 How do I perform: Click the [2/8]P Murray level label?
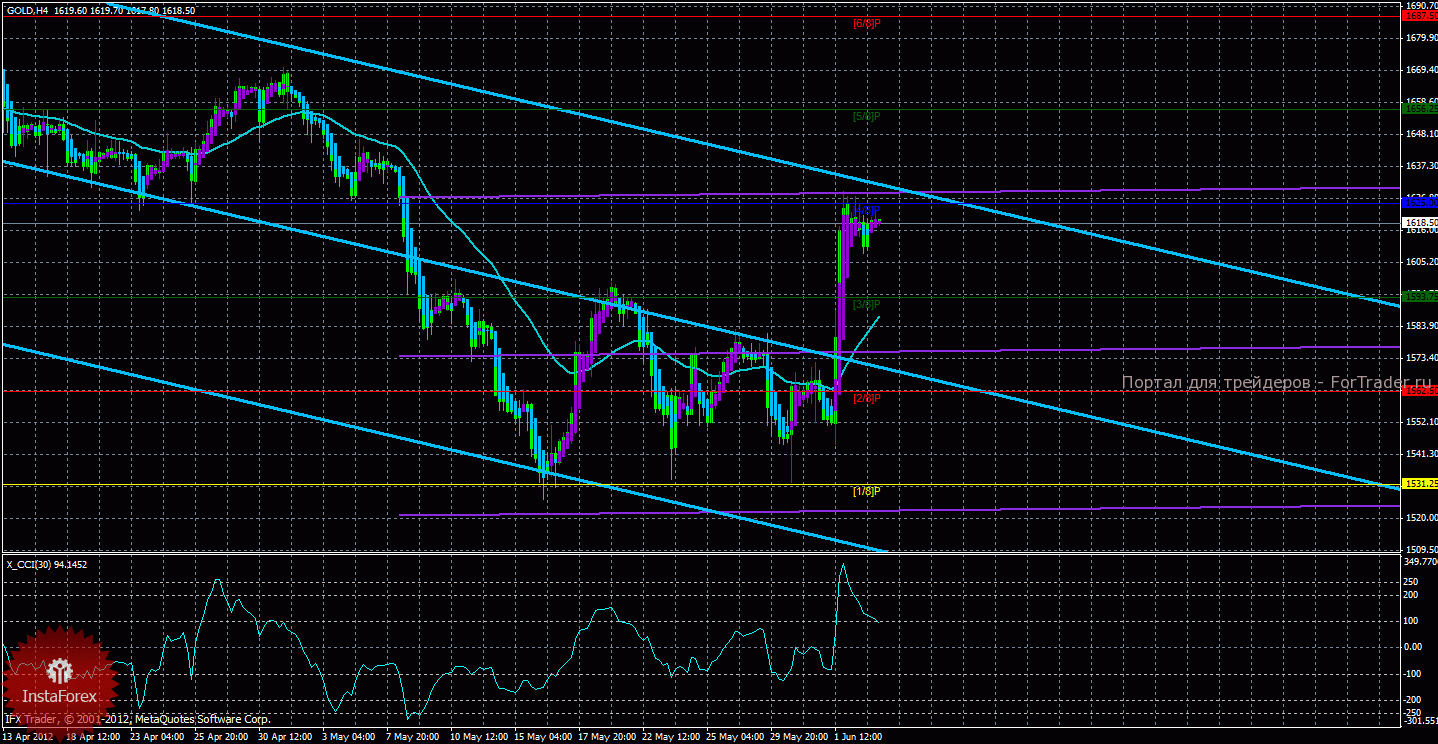(866, 397)
